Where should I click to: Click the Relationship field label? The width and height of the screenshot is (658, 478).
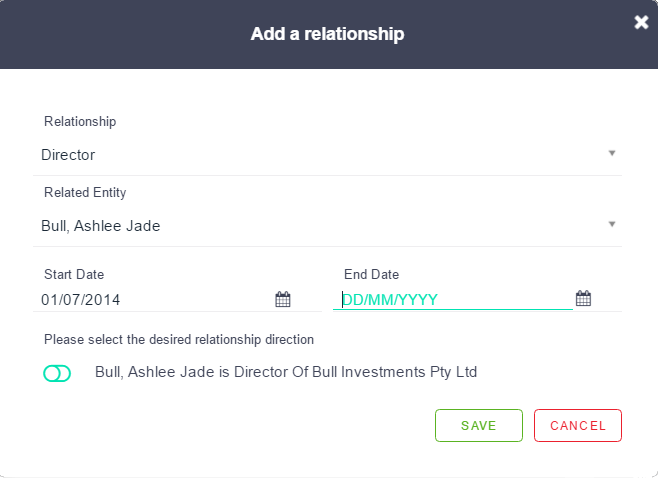[80, 121]
